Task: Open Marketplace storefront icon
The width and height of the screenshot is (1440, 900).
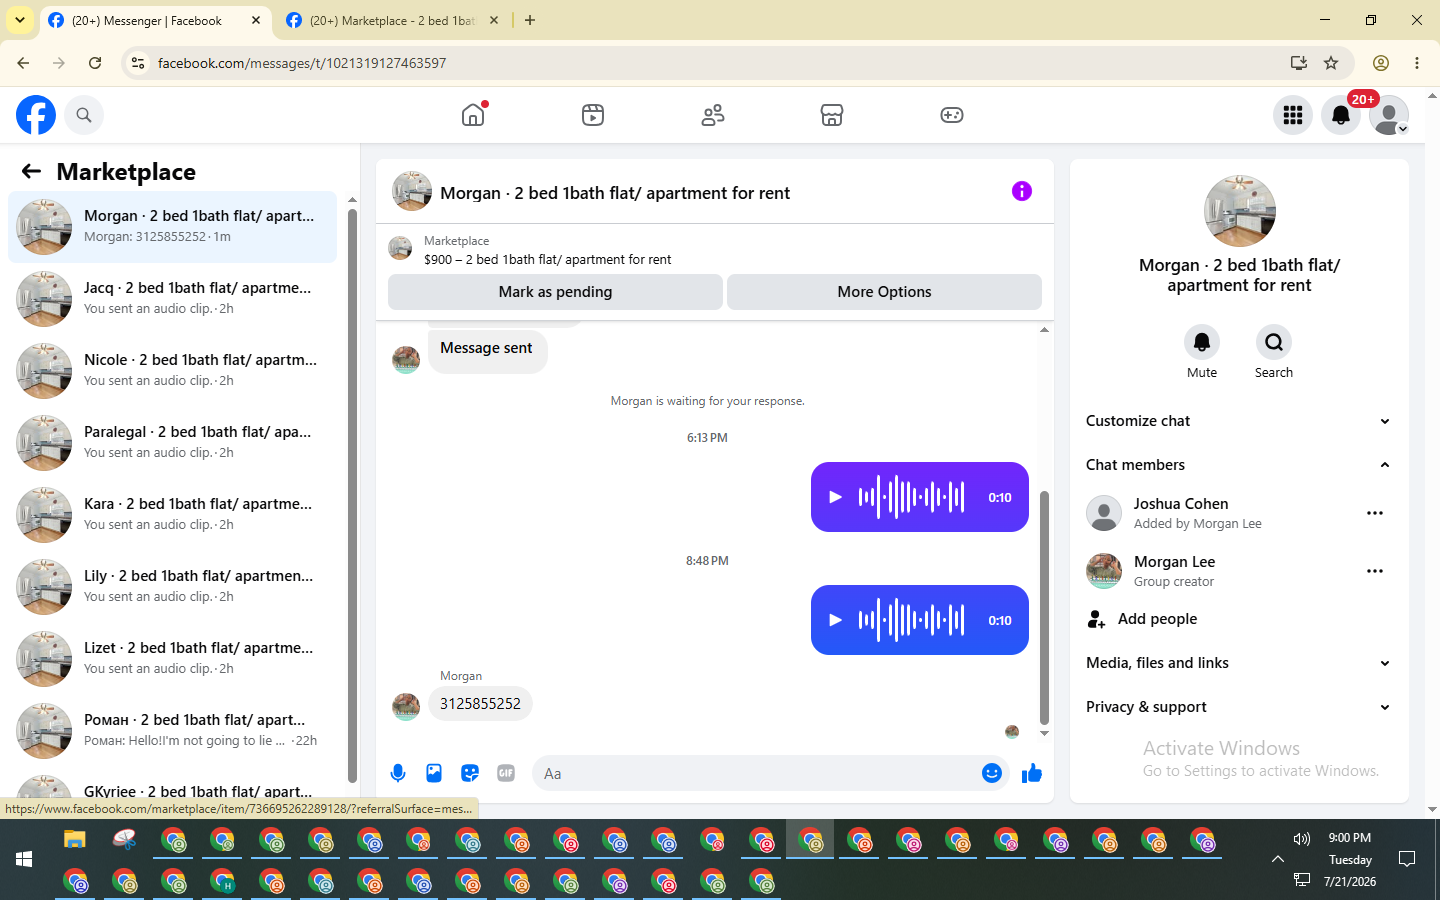Action: pos(832,115)
